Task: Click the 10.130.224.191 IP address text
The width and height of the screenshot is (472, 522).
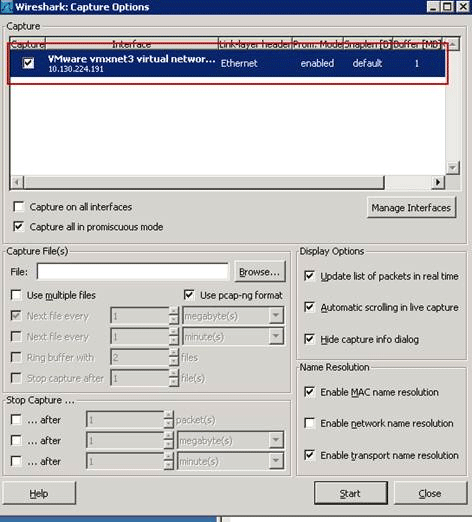Action: (x=76, y=69)
